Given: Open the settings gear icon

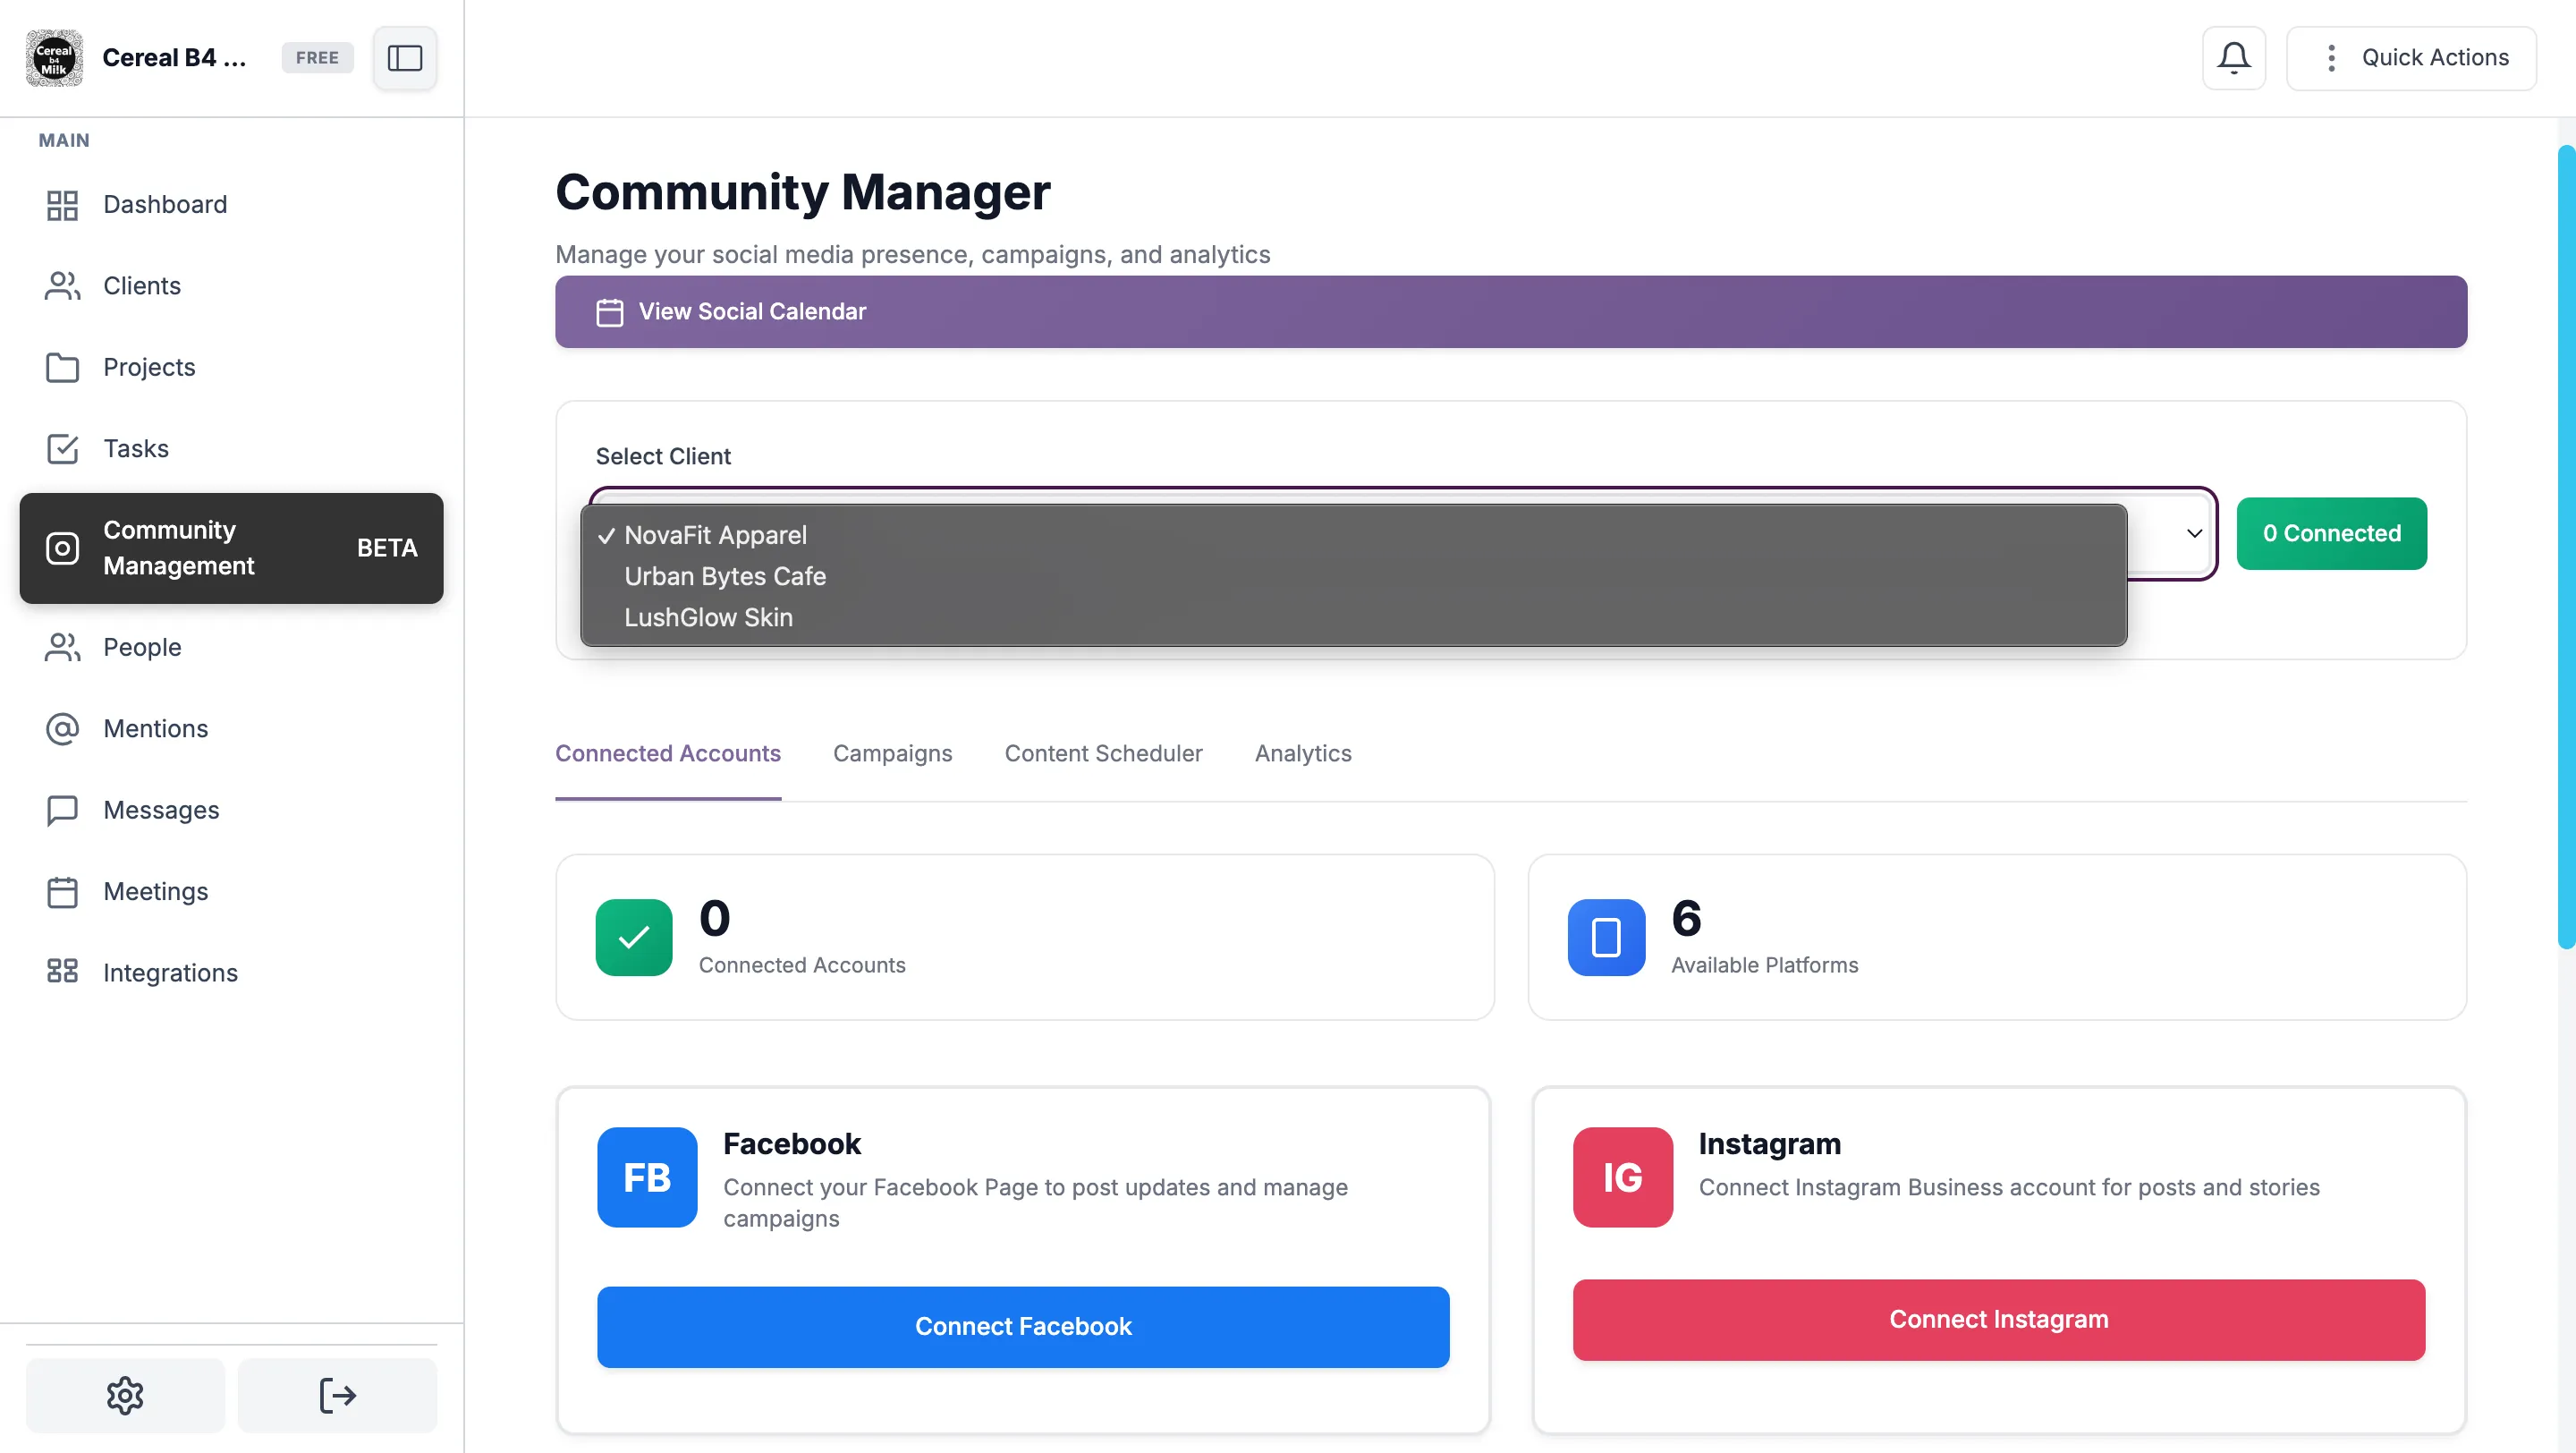Looking at the screenshot, I should click(x=125, y=1394).
